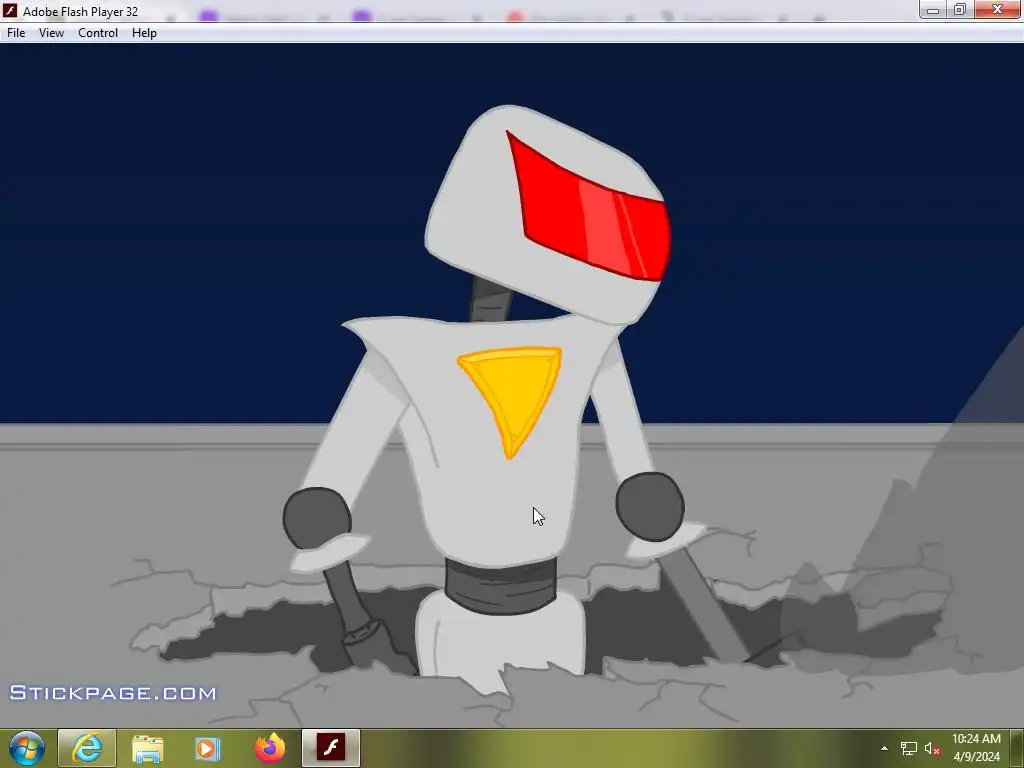Open the Windows Start menu
1024x768 pixels.
click(27, 748)
